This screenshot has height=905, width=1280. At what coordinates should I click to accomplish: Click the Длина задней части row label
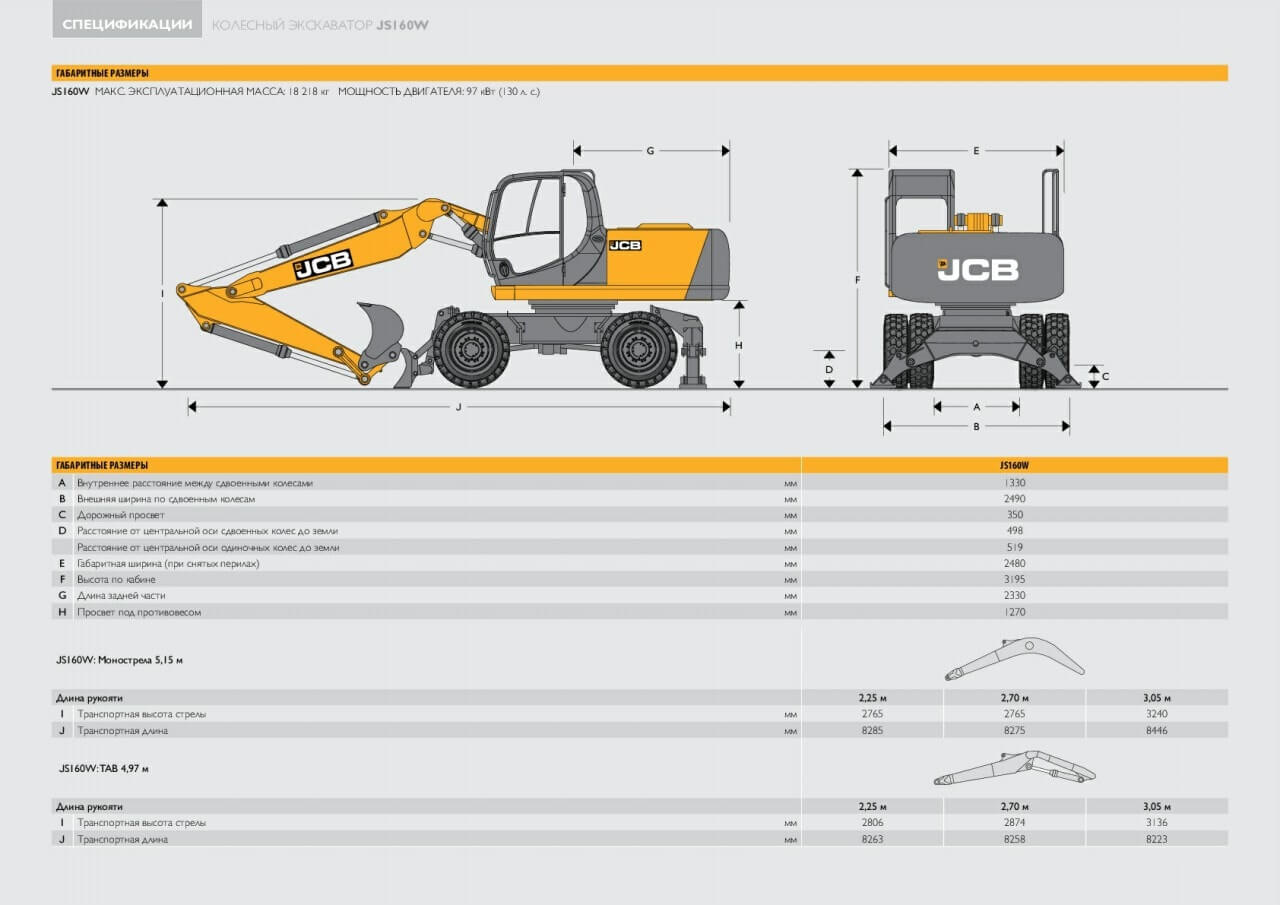(121, 596)
